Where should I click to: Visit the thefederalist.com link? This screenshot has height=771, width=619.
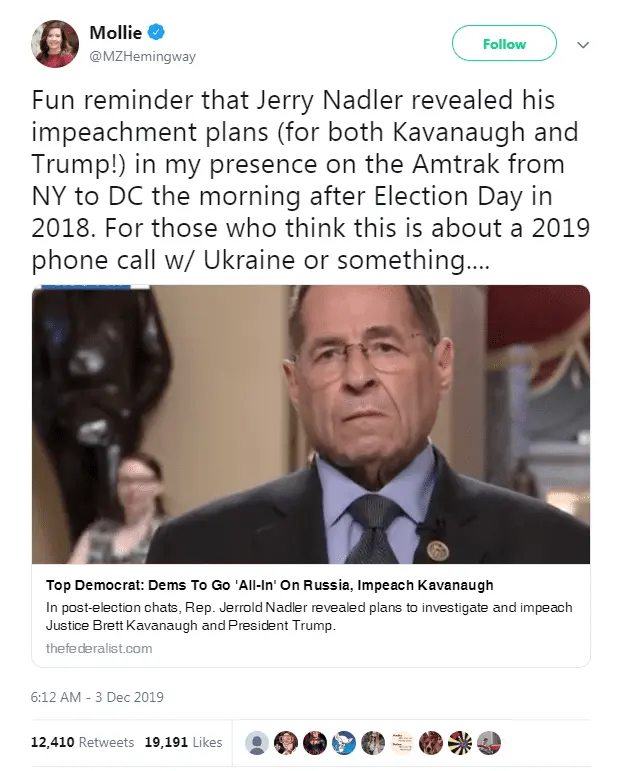pyautogui.click(x=99, y=648)
